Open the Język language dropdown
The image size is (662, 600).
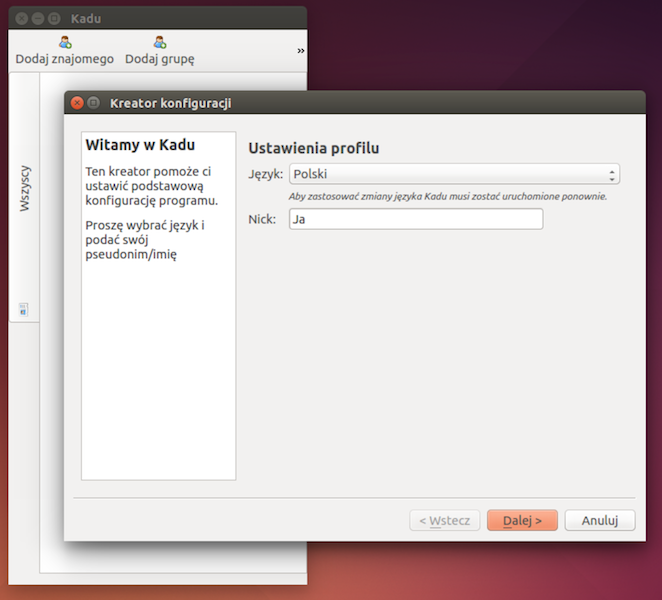click(x=454, y=174)
